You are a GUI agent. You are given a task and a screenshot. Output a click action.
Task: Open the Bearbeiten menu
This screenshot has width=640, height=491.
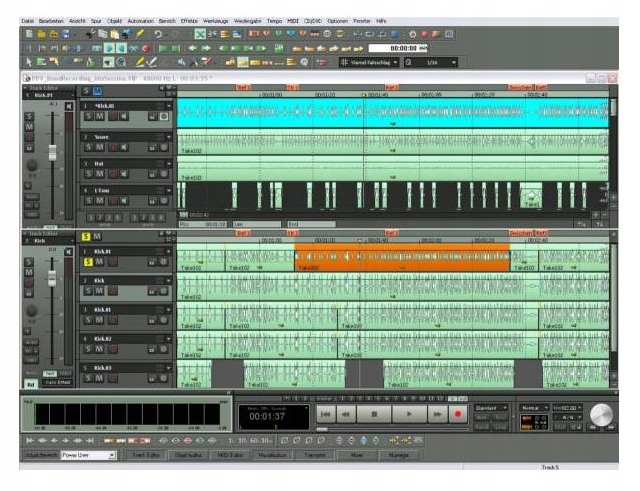51,21
